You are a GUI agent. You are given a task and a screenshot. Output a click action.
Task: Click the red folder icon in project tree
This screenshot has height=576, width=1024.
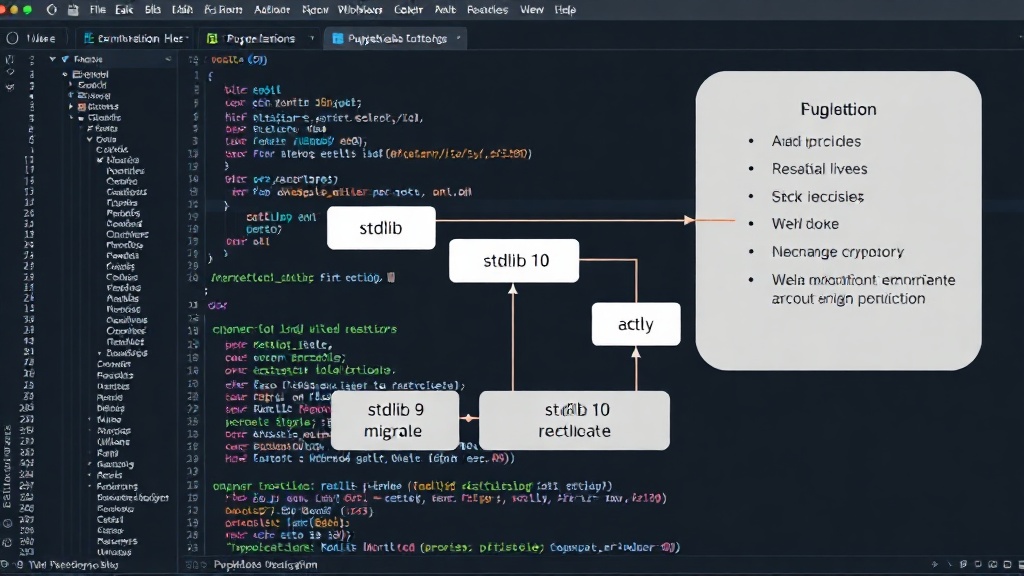(x=82, y=106)
